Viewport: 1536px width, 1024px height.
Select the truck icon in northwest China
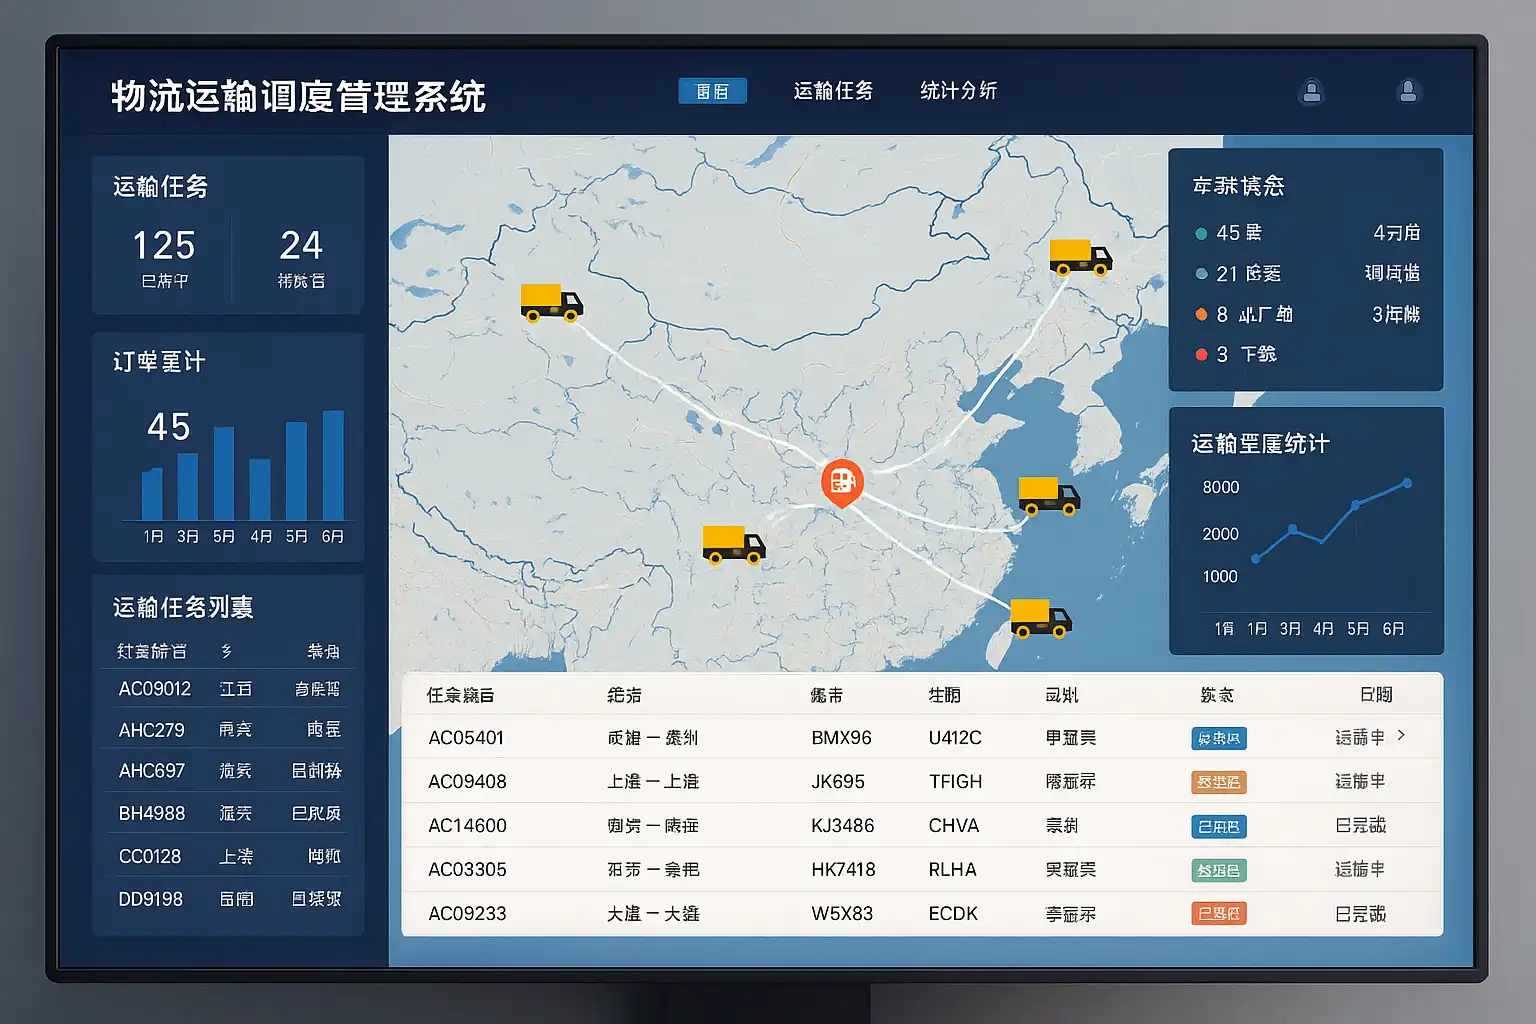tap(550, 302)
